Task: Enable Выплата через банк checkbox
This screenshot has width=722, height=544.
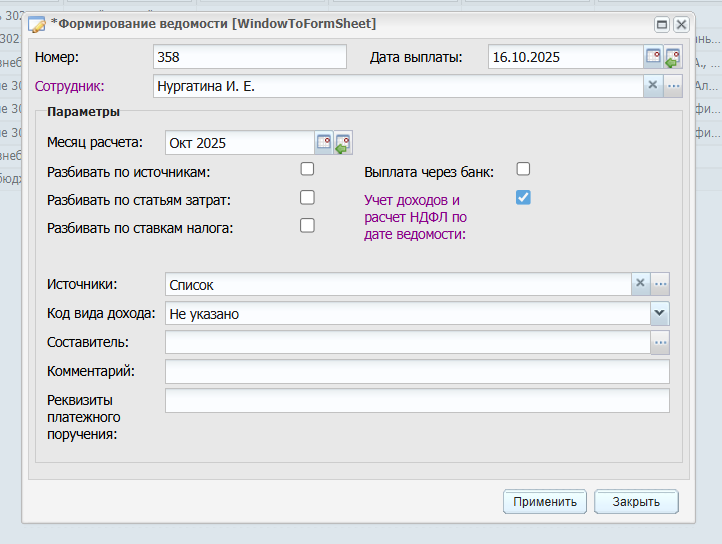Action: click(x=523, y=169)
